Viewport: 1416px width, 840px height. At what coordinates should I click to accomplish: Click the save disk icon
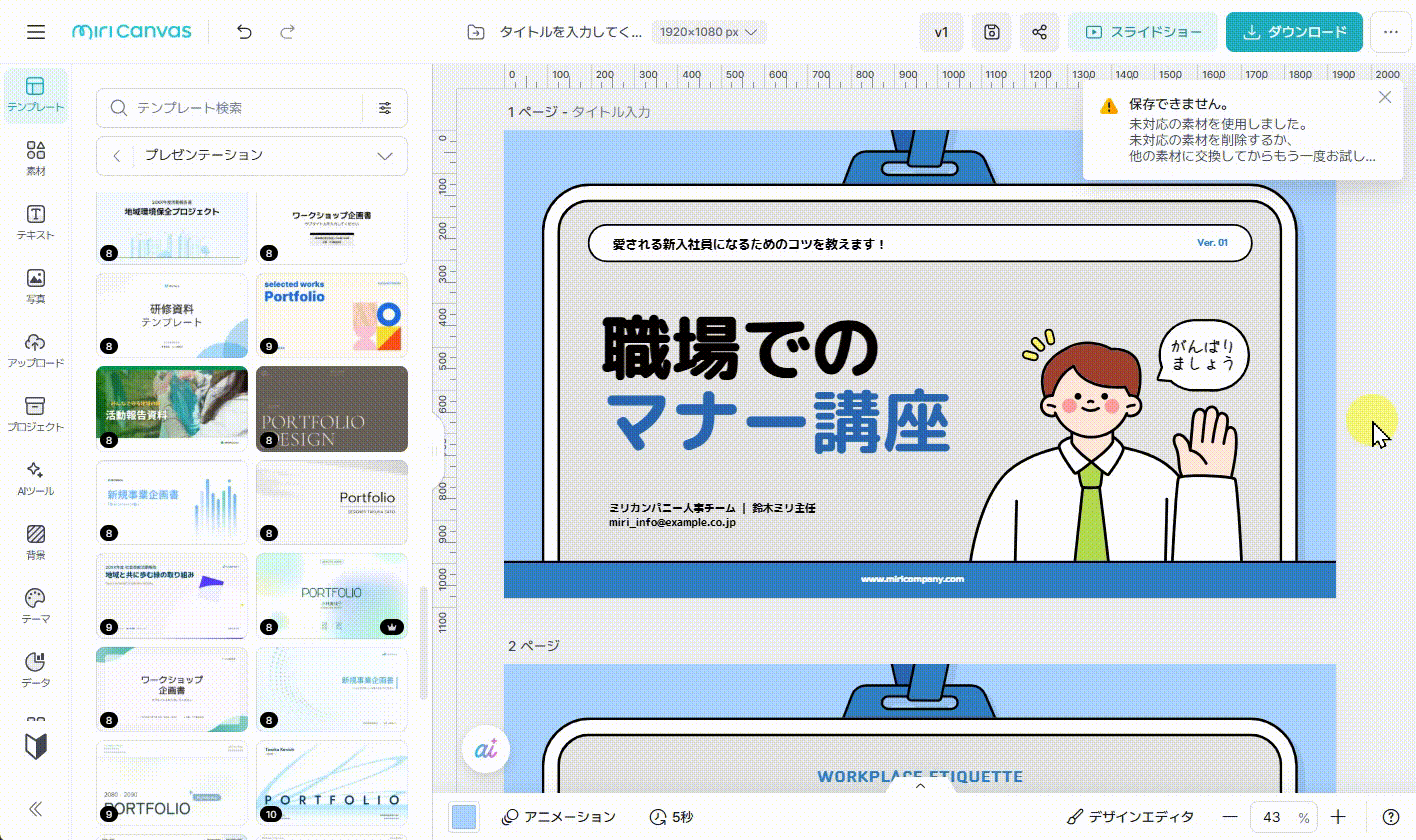(991, 32)
